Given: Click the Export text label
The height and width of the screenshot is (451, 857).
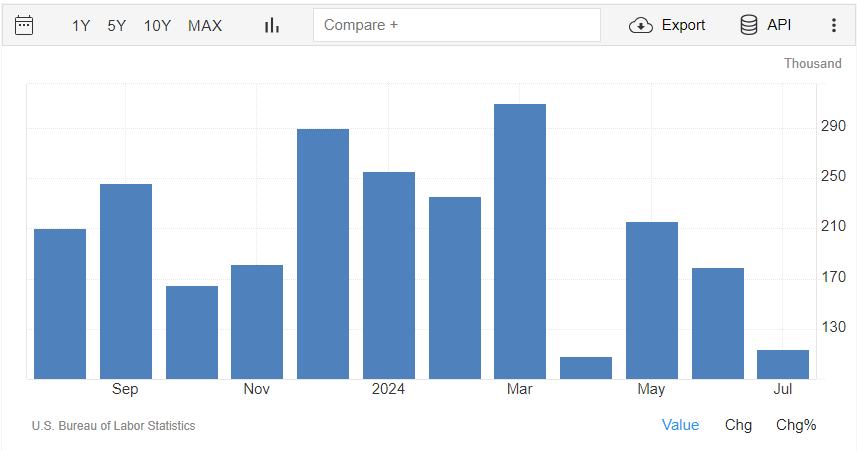Looking at the screenshot, I should tap(683, 25).
